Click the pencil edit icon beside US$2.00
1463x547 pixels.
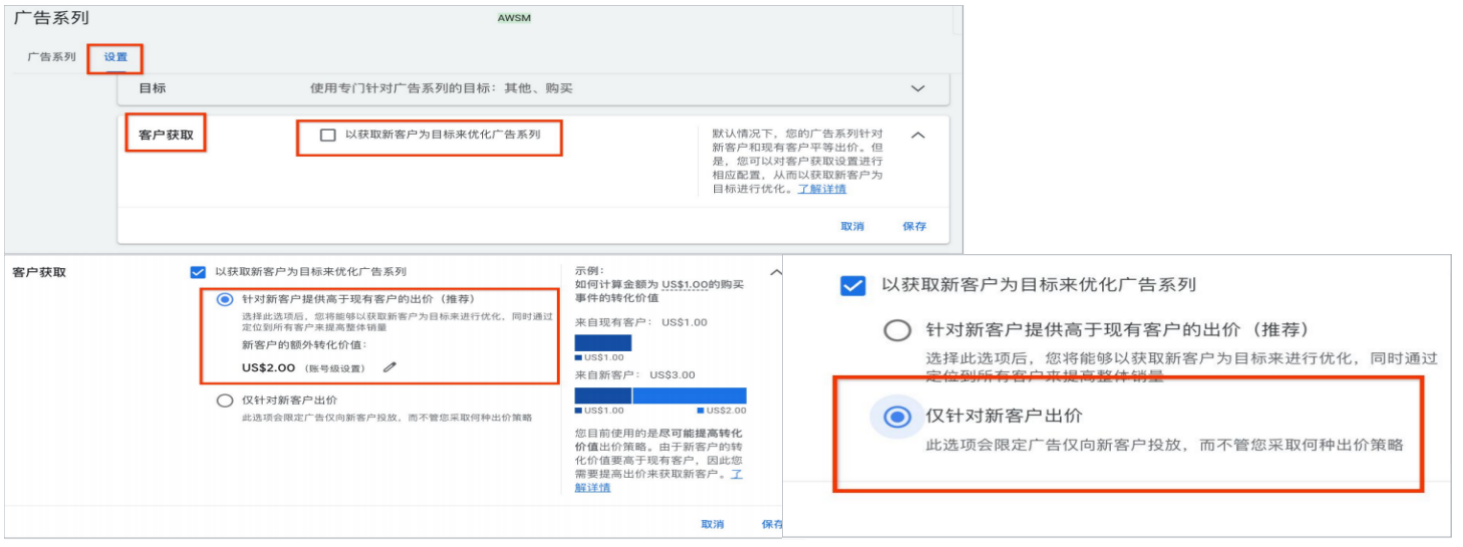tap(390, 368)
